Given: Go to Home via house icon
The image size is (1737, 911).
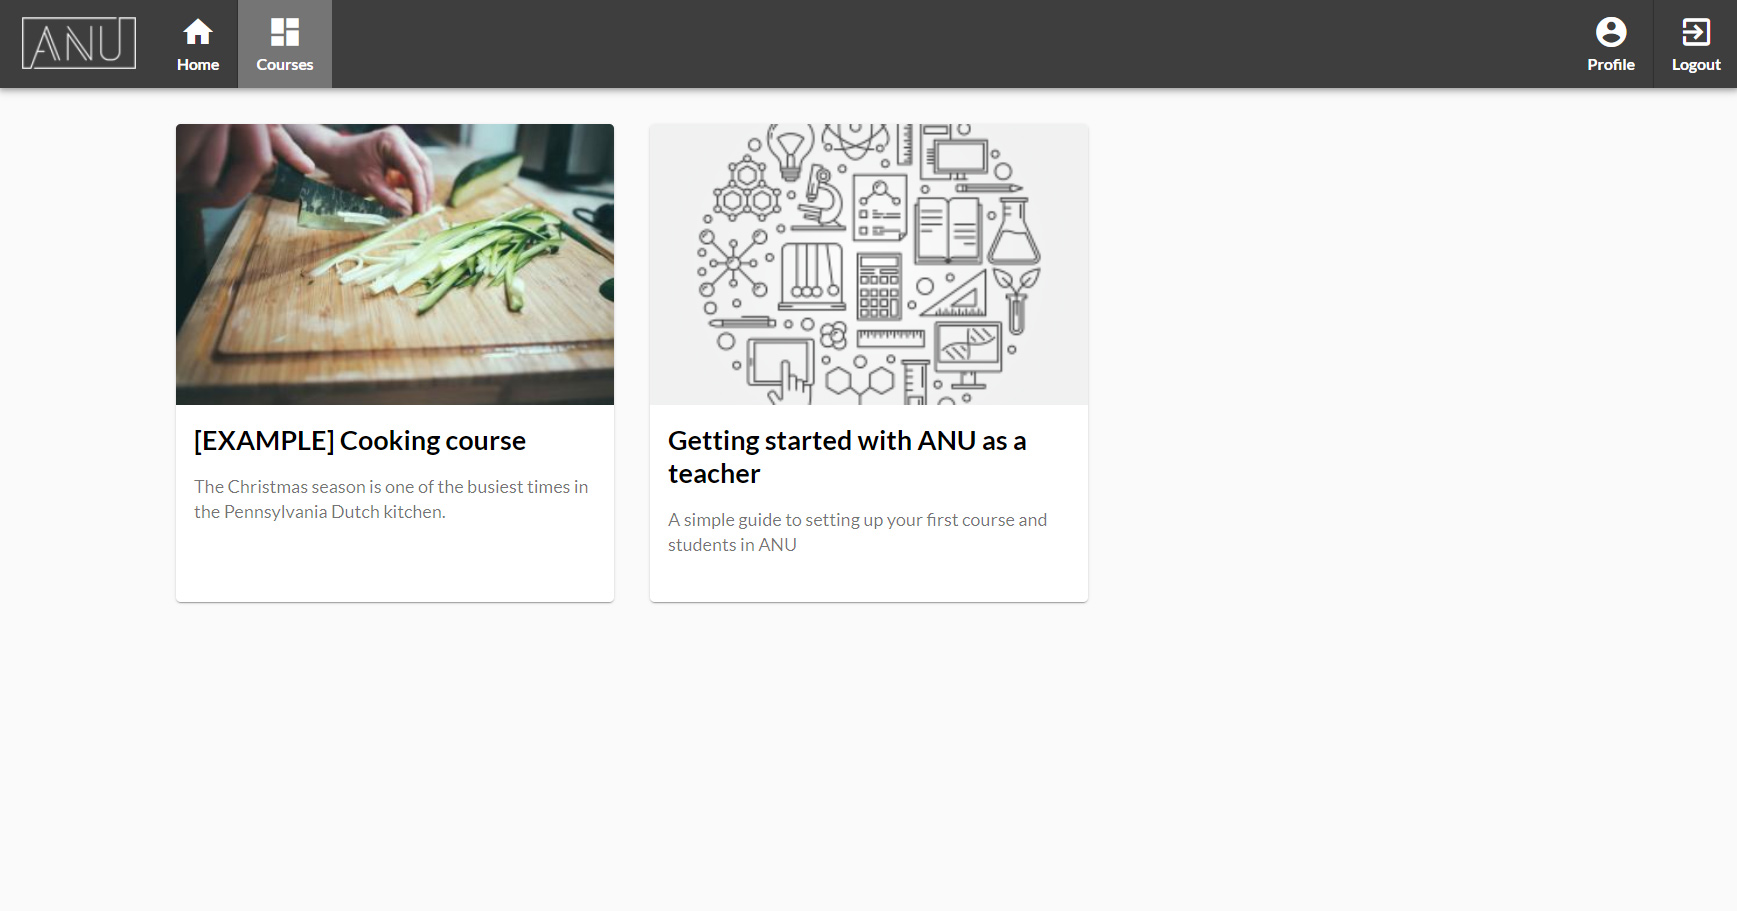Looking at the screenshot, I should point(198,32).
